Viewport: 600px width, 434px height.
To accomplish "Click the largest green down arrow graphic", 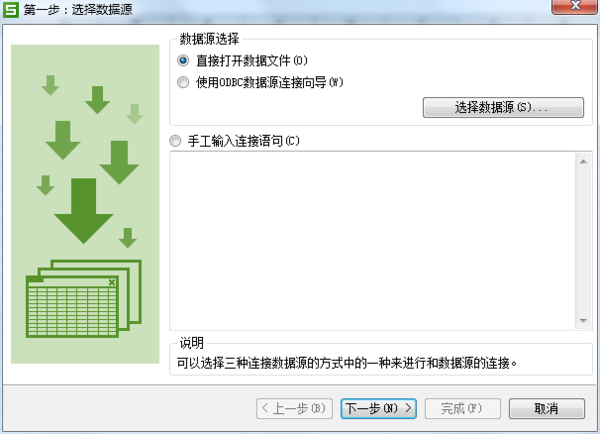I will (x=83, y=211).
